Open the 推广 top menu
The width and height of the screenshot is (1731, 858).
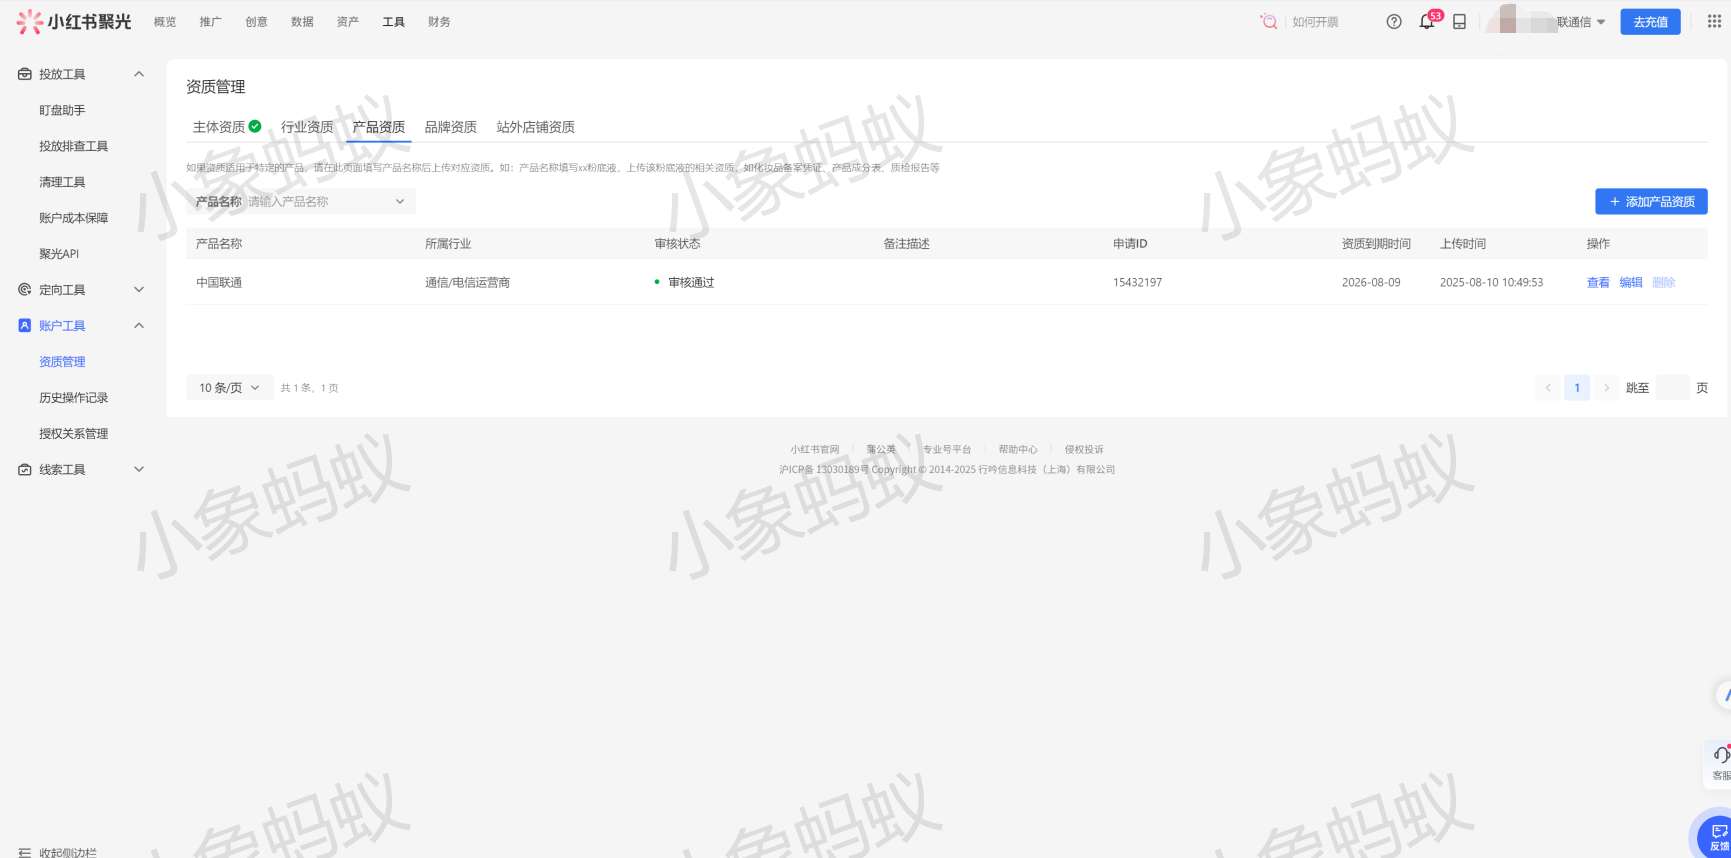211,22
